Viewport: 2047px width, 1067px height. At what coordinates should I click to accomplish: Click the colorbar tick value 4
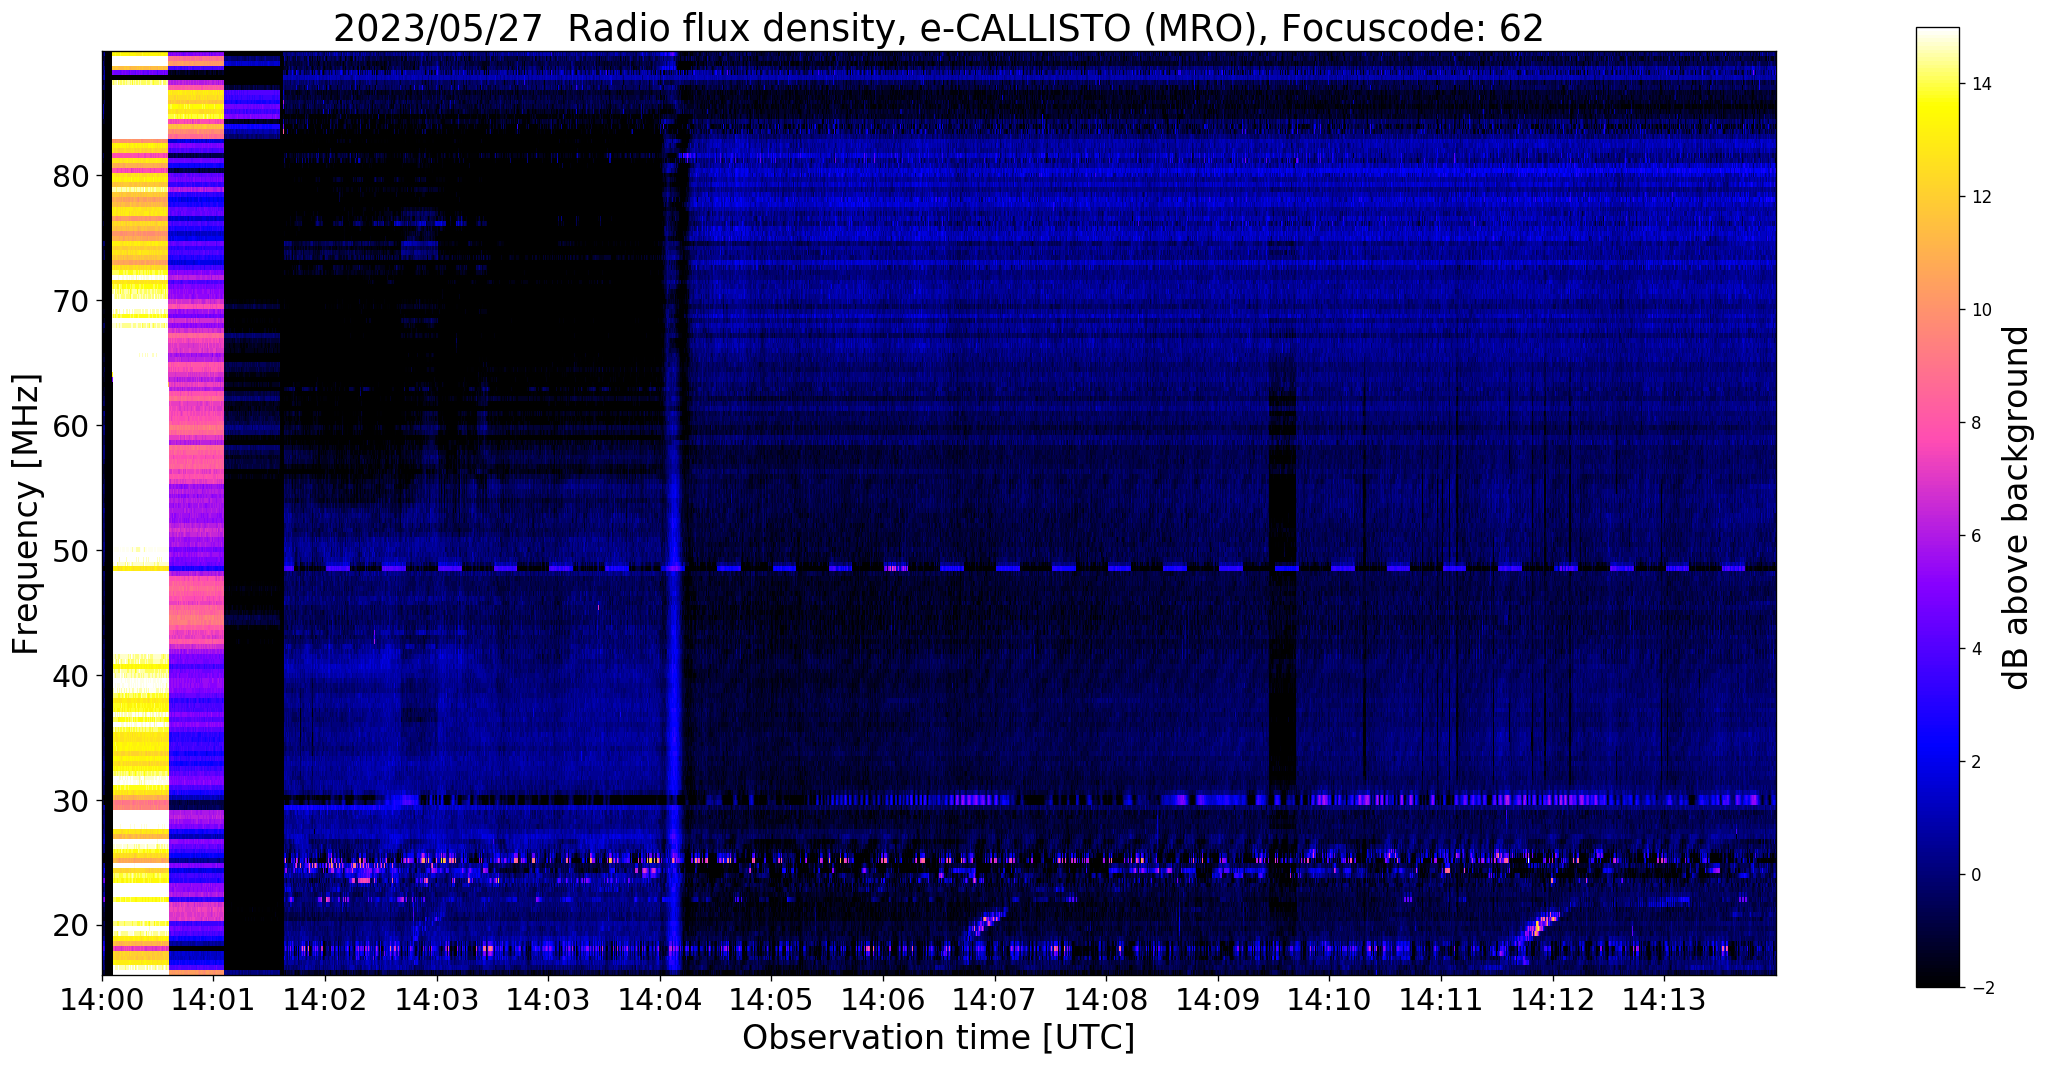[1975, 649]
